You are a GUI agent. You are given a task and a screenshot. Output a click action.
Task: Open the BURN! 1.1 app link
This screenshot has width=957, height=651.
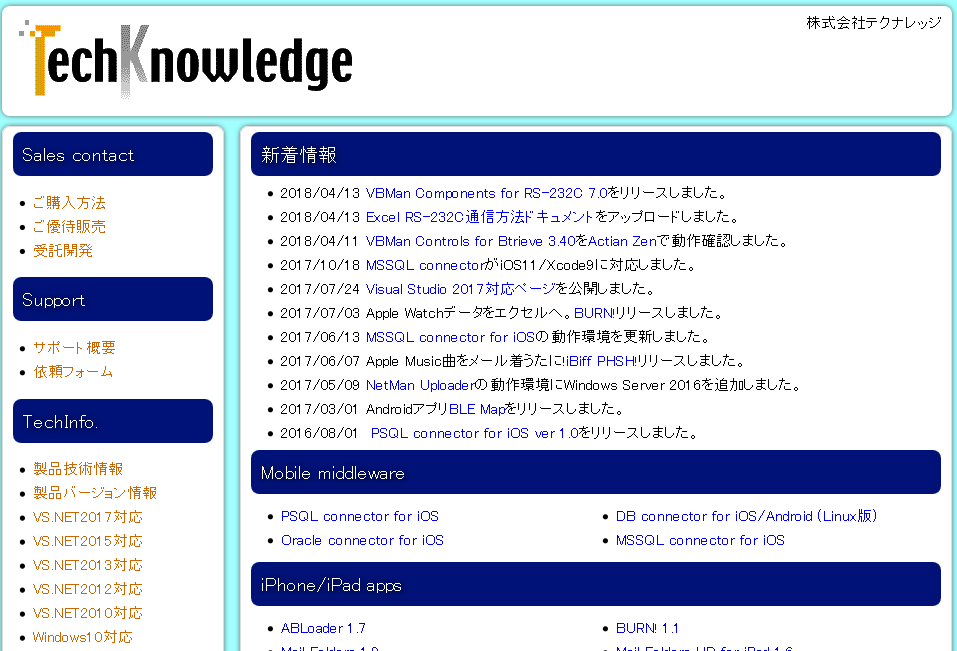pos(647,628)
